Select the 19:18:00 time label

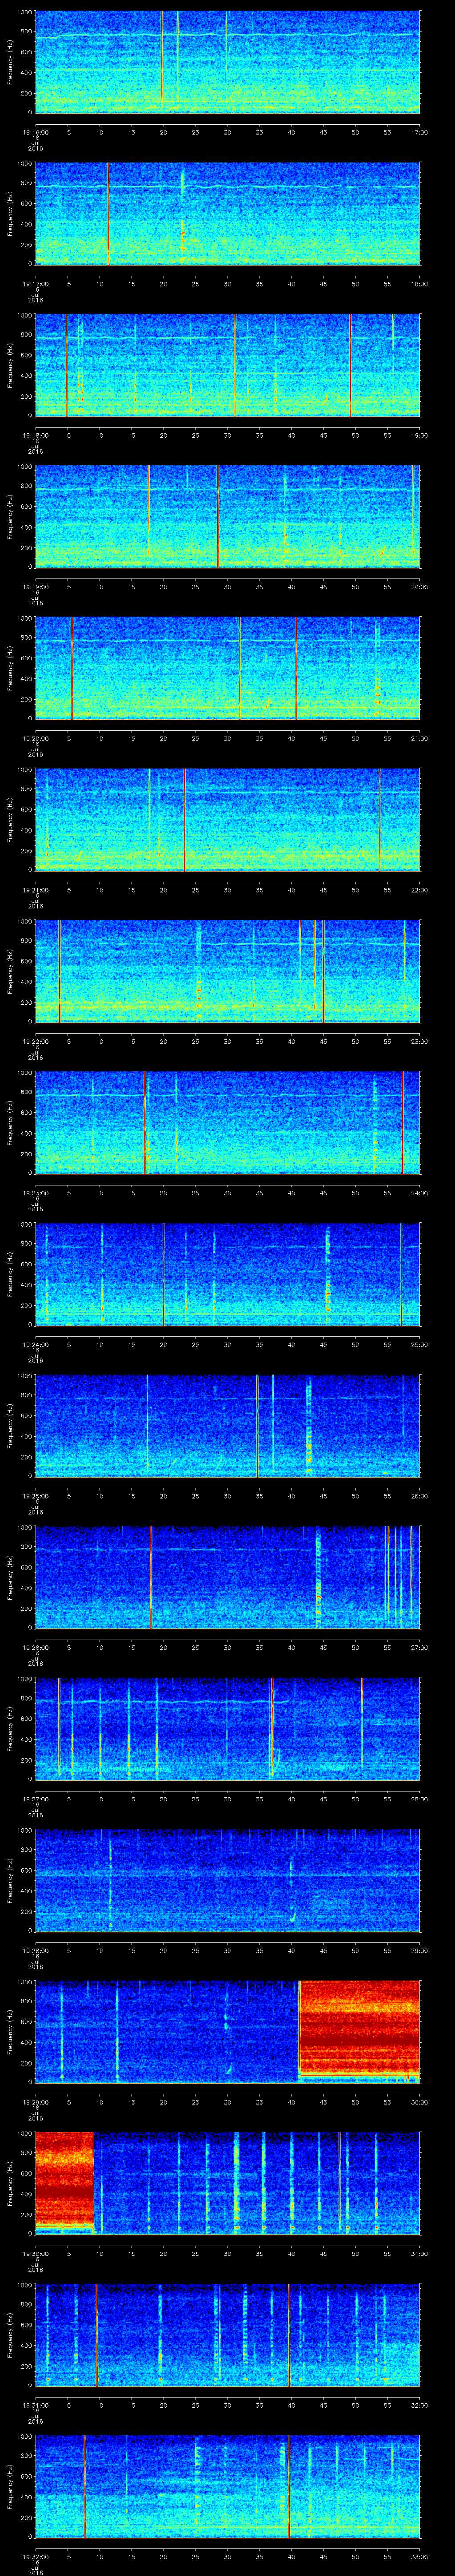[35, 435]
